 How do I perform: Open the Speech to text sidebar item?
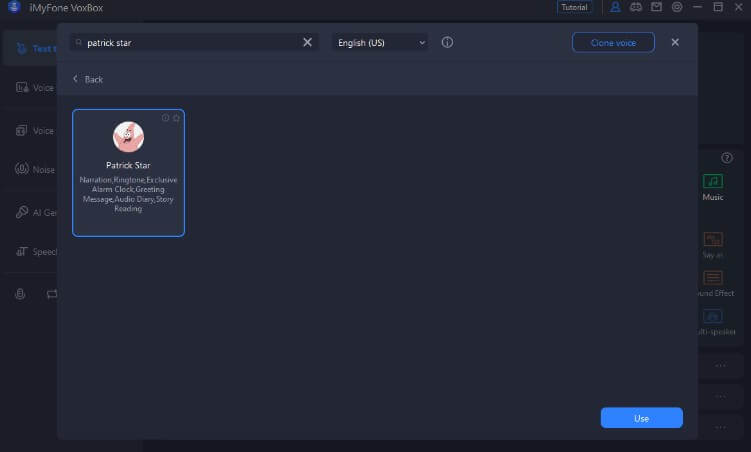[x=35, y=251]
